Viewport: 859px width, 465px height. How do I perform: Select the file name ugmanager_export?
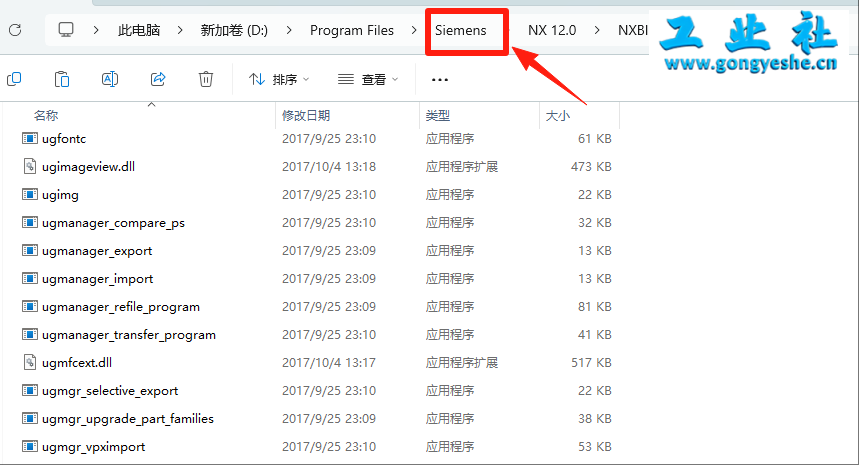97,251
